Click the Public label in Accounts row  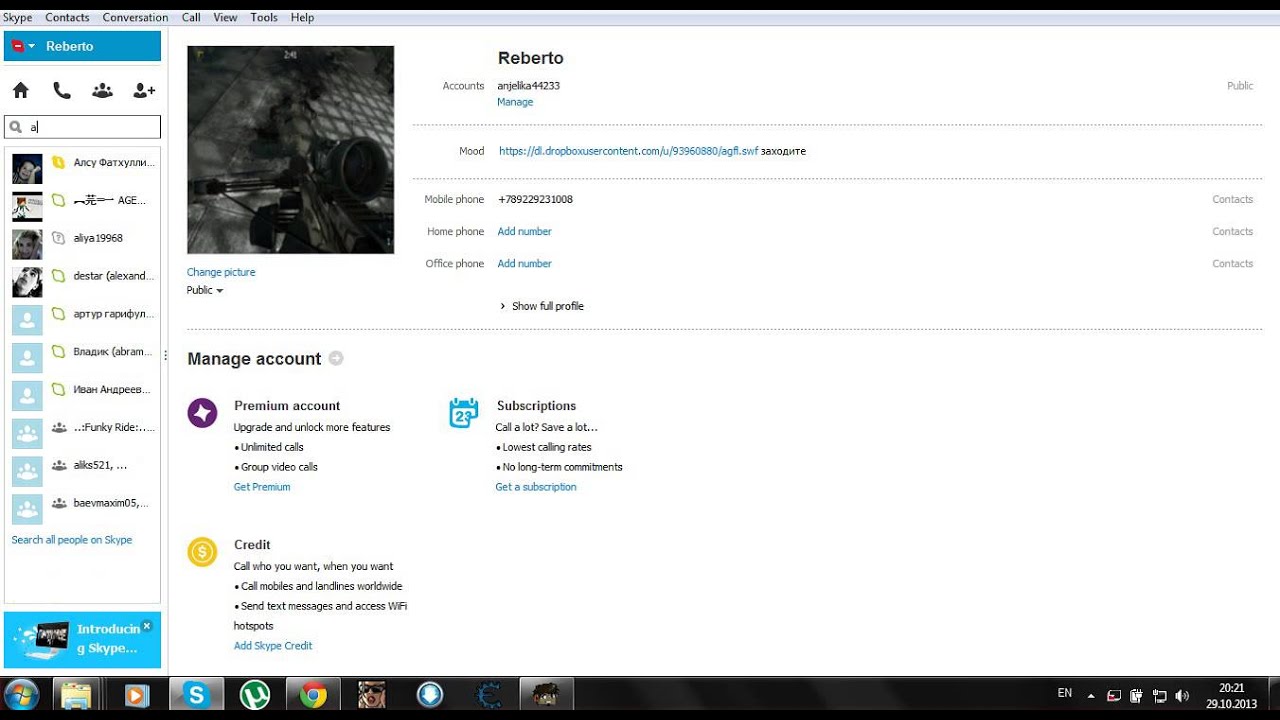click(x=1240, y=86)
